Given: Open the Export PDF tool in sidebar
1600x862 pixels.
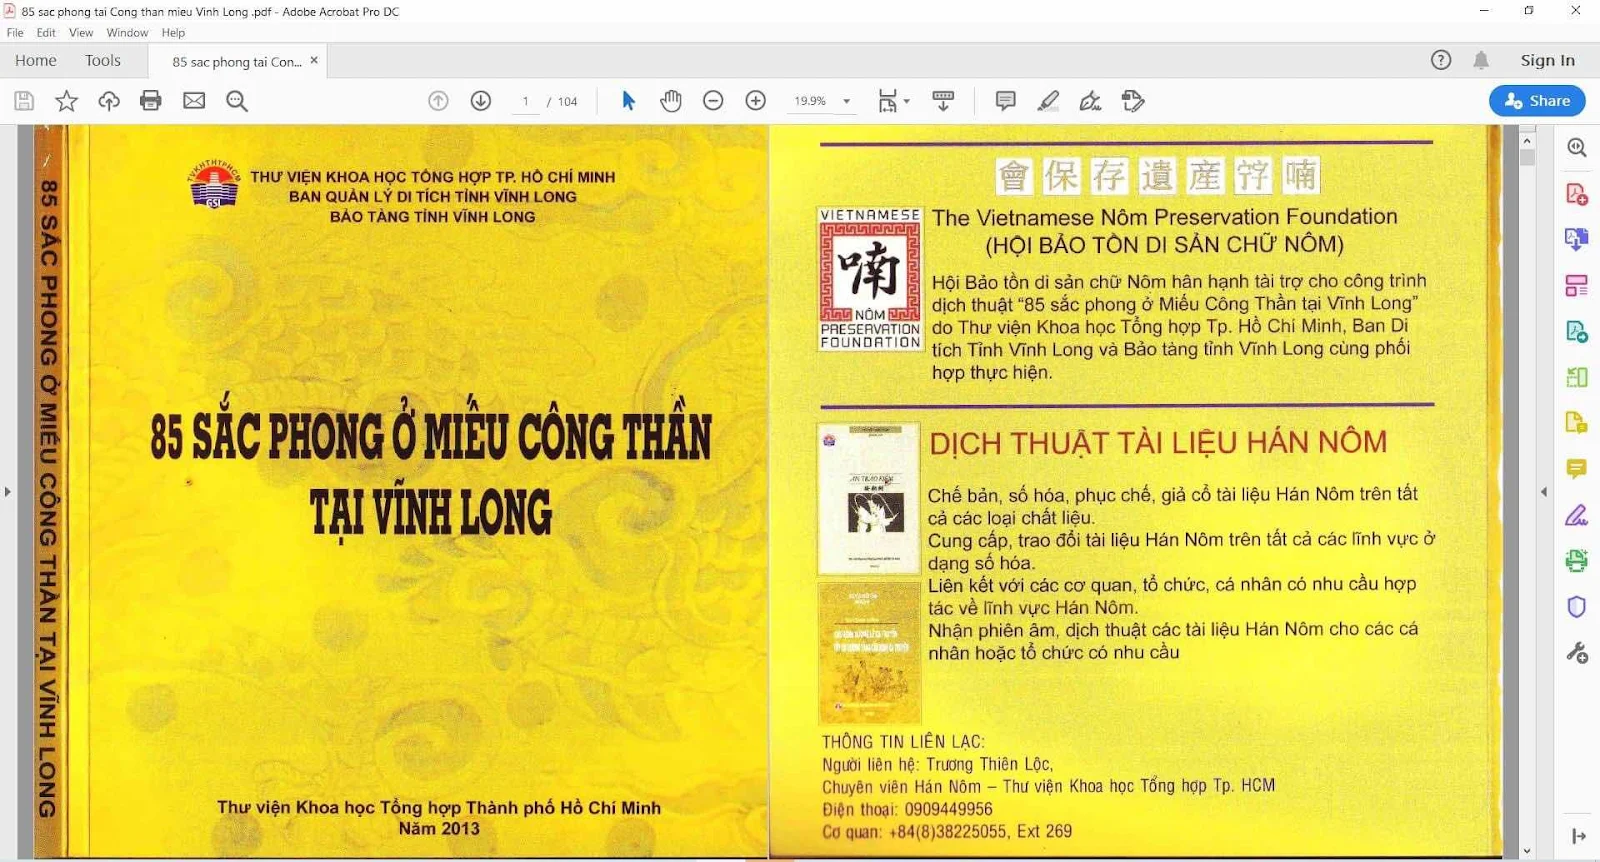Looking at the screenshot, I should click(x=1577, y=331).
